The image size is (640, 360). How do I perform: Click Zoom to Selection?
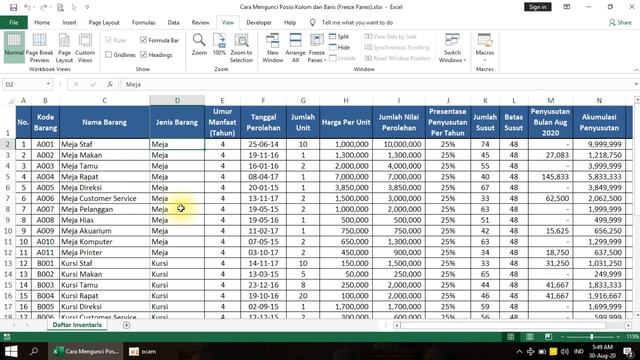pyautogui.click(x=241, y=48)
